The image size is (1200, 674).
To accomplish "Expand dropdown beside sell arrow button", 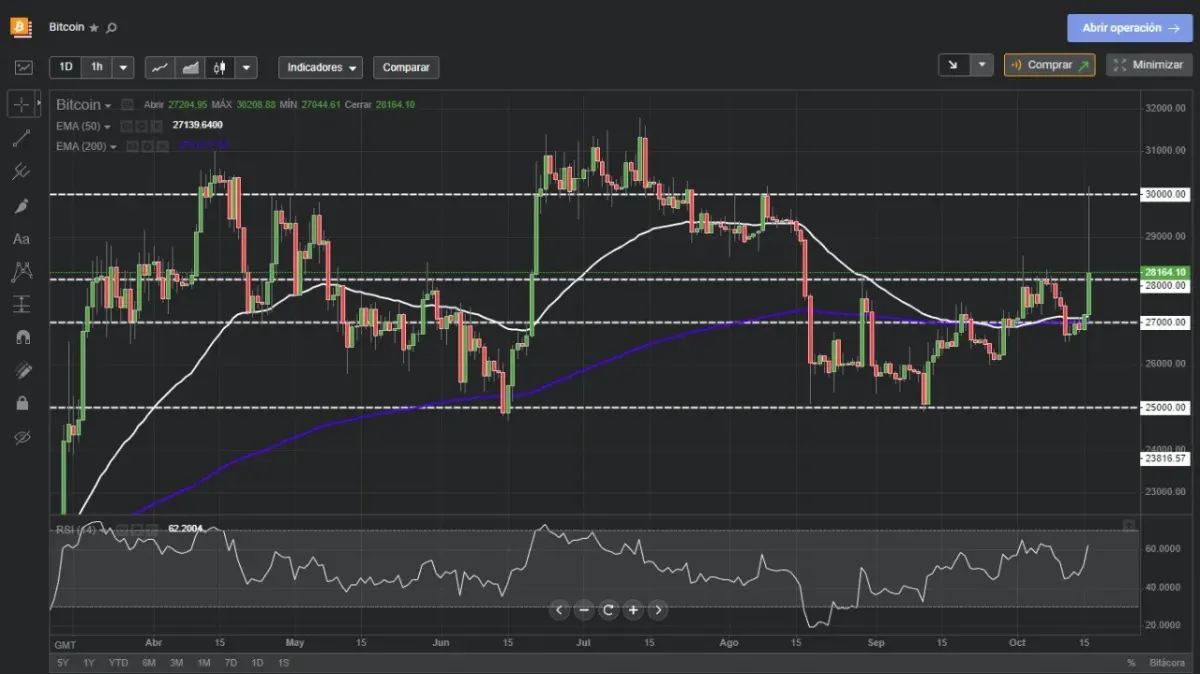I will pos(982,65).
